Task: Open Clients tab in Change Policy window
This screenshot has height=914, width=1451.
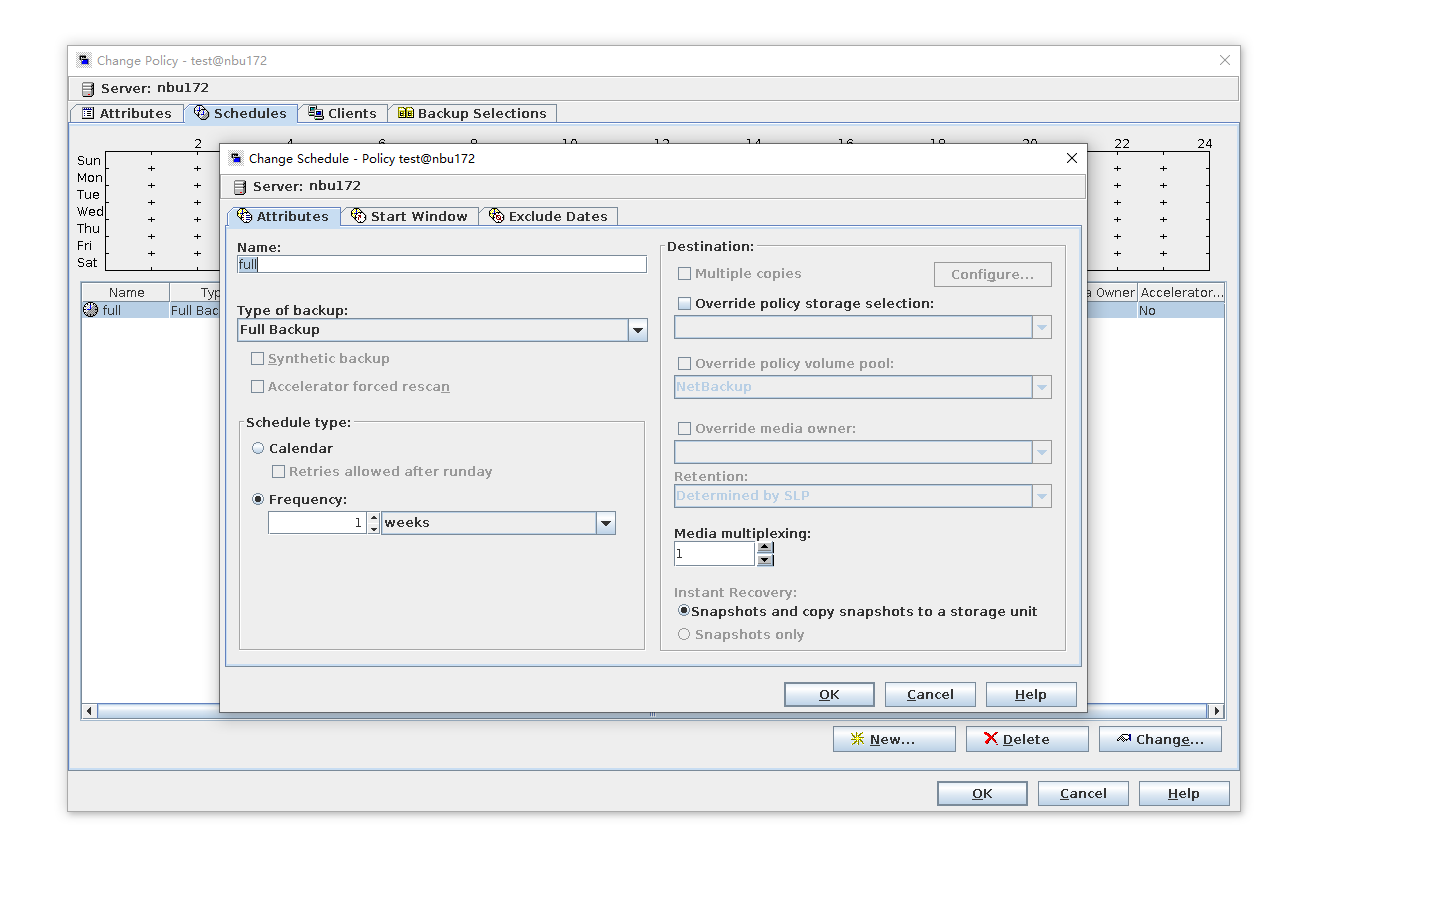Action: coord(343,113)
